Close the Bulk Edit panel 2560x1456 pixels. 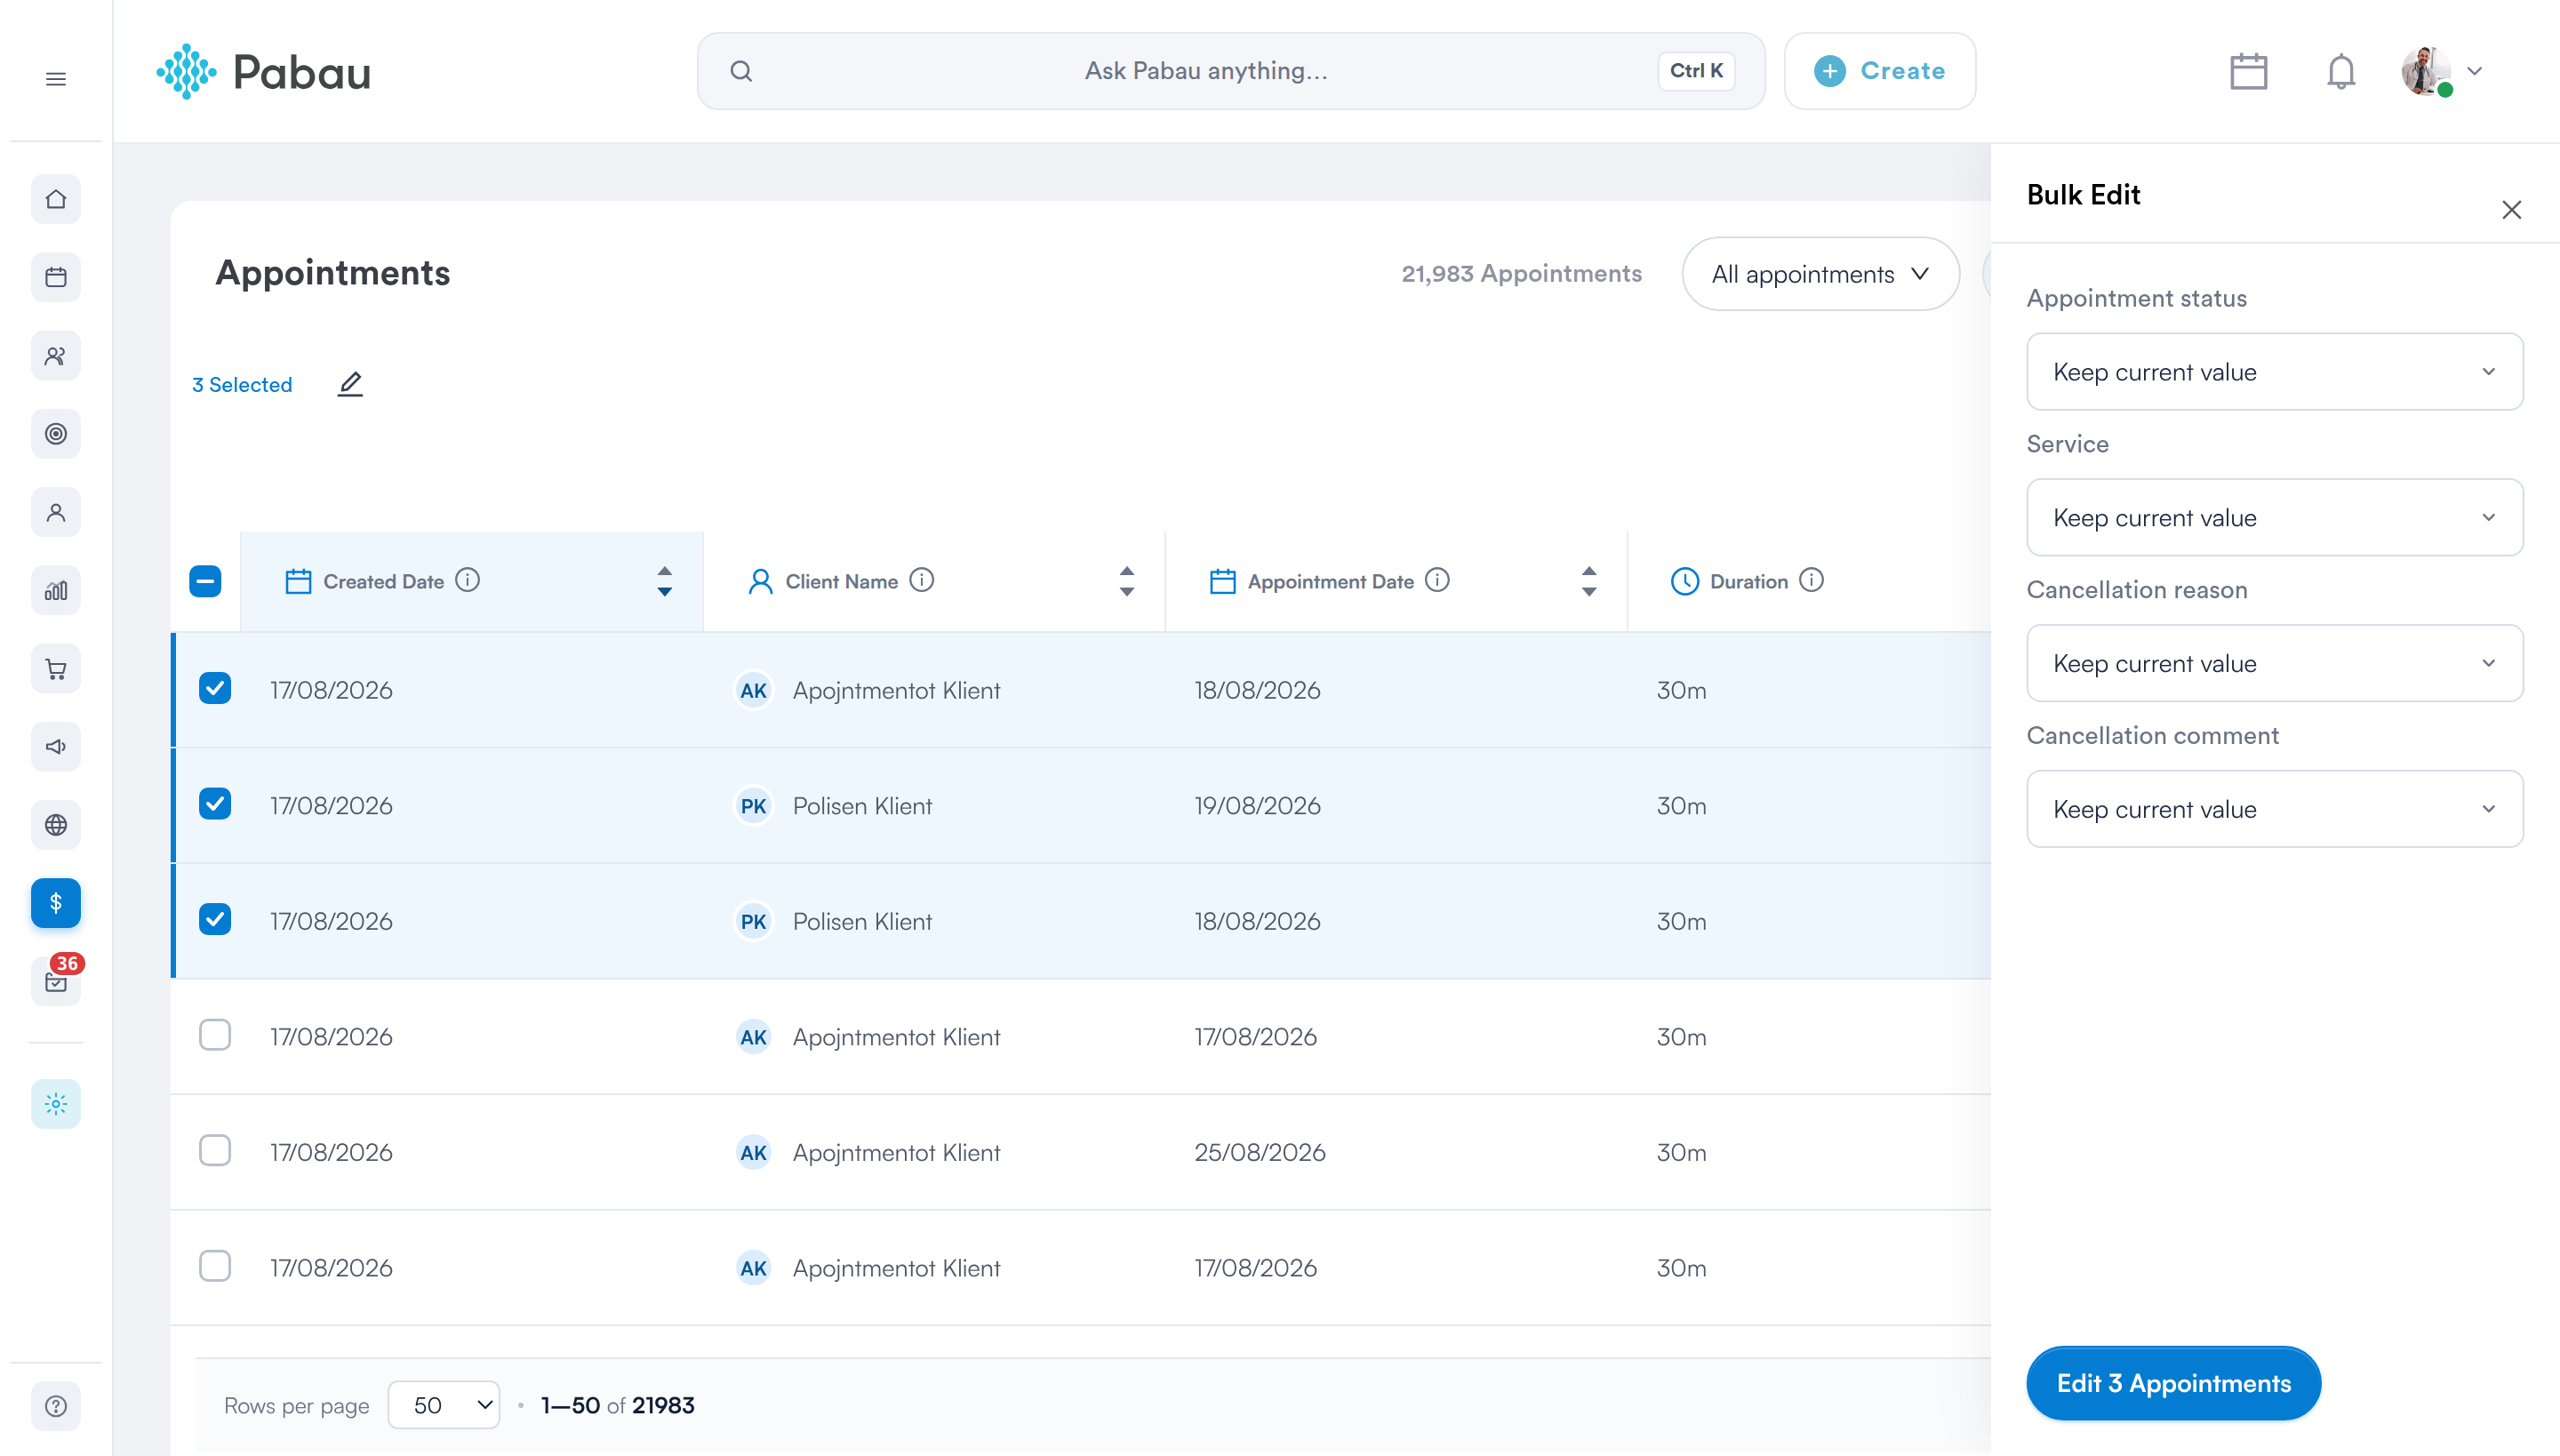click(x=2511, y=210)
